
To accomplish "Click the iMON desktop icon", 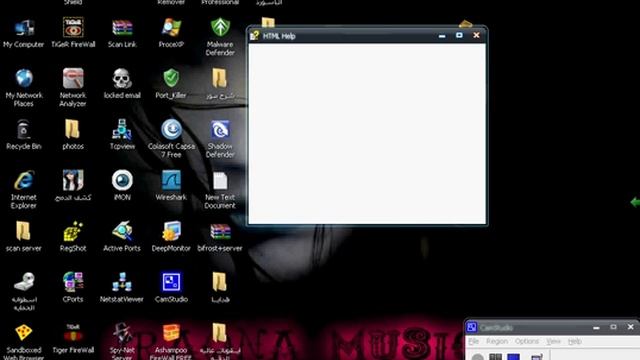I will (x=122, y=180).
